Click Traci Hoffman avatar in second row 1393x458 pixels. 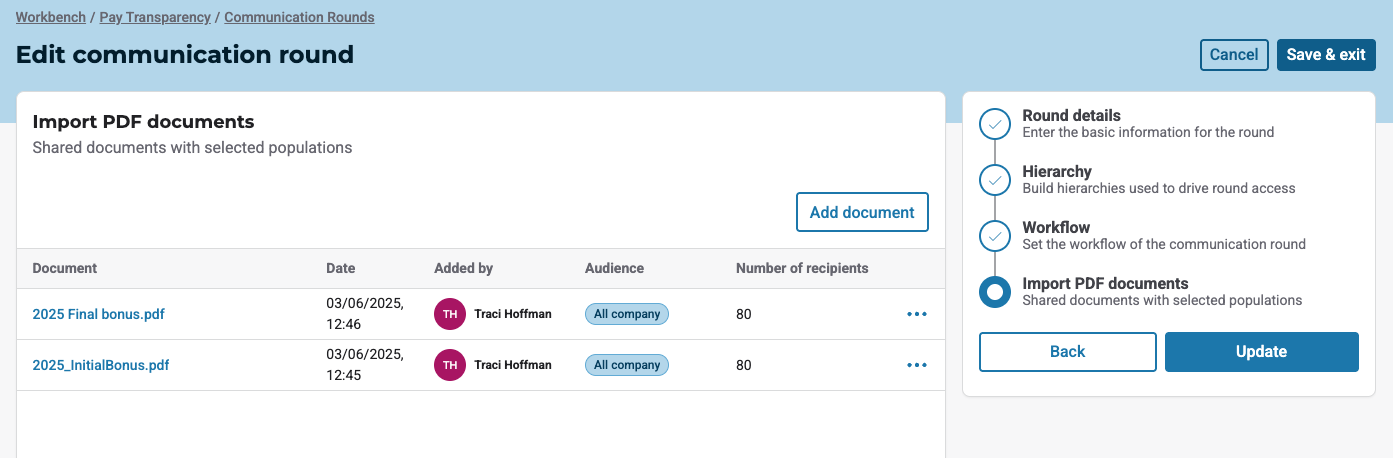[x=450, y=365]
